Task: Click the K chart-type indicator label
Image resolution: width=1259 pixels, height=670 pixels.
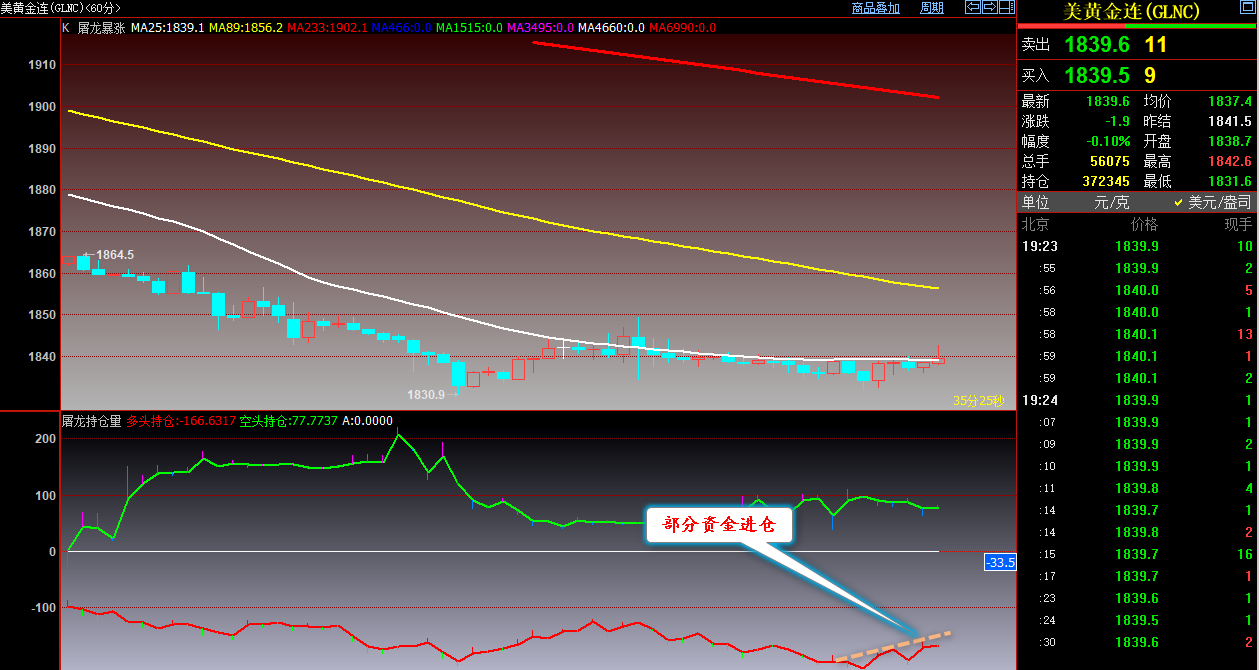Action: [x=66, y=27]
